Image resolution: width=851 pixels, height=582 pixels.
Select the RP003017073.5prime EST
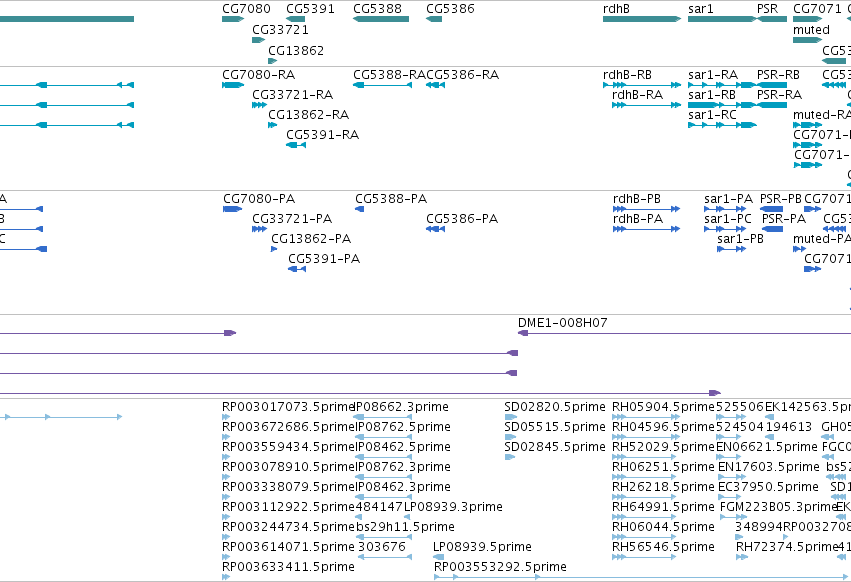pyautogui.click(x=226, y=417)
